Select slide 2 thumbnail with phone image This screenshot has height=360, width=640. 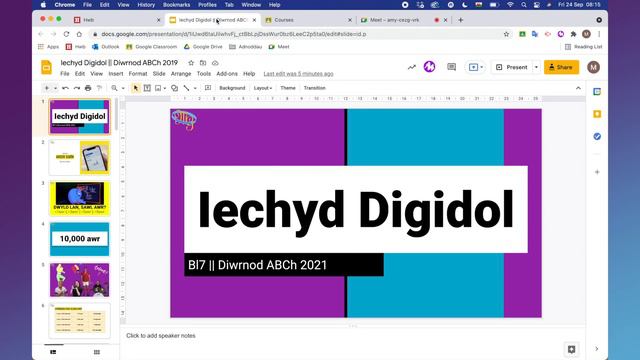tap(80, 158)
